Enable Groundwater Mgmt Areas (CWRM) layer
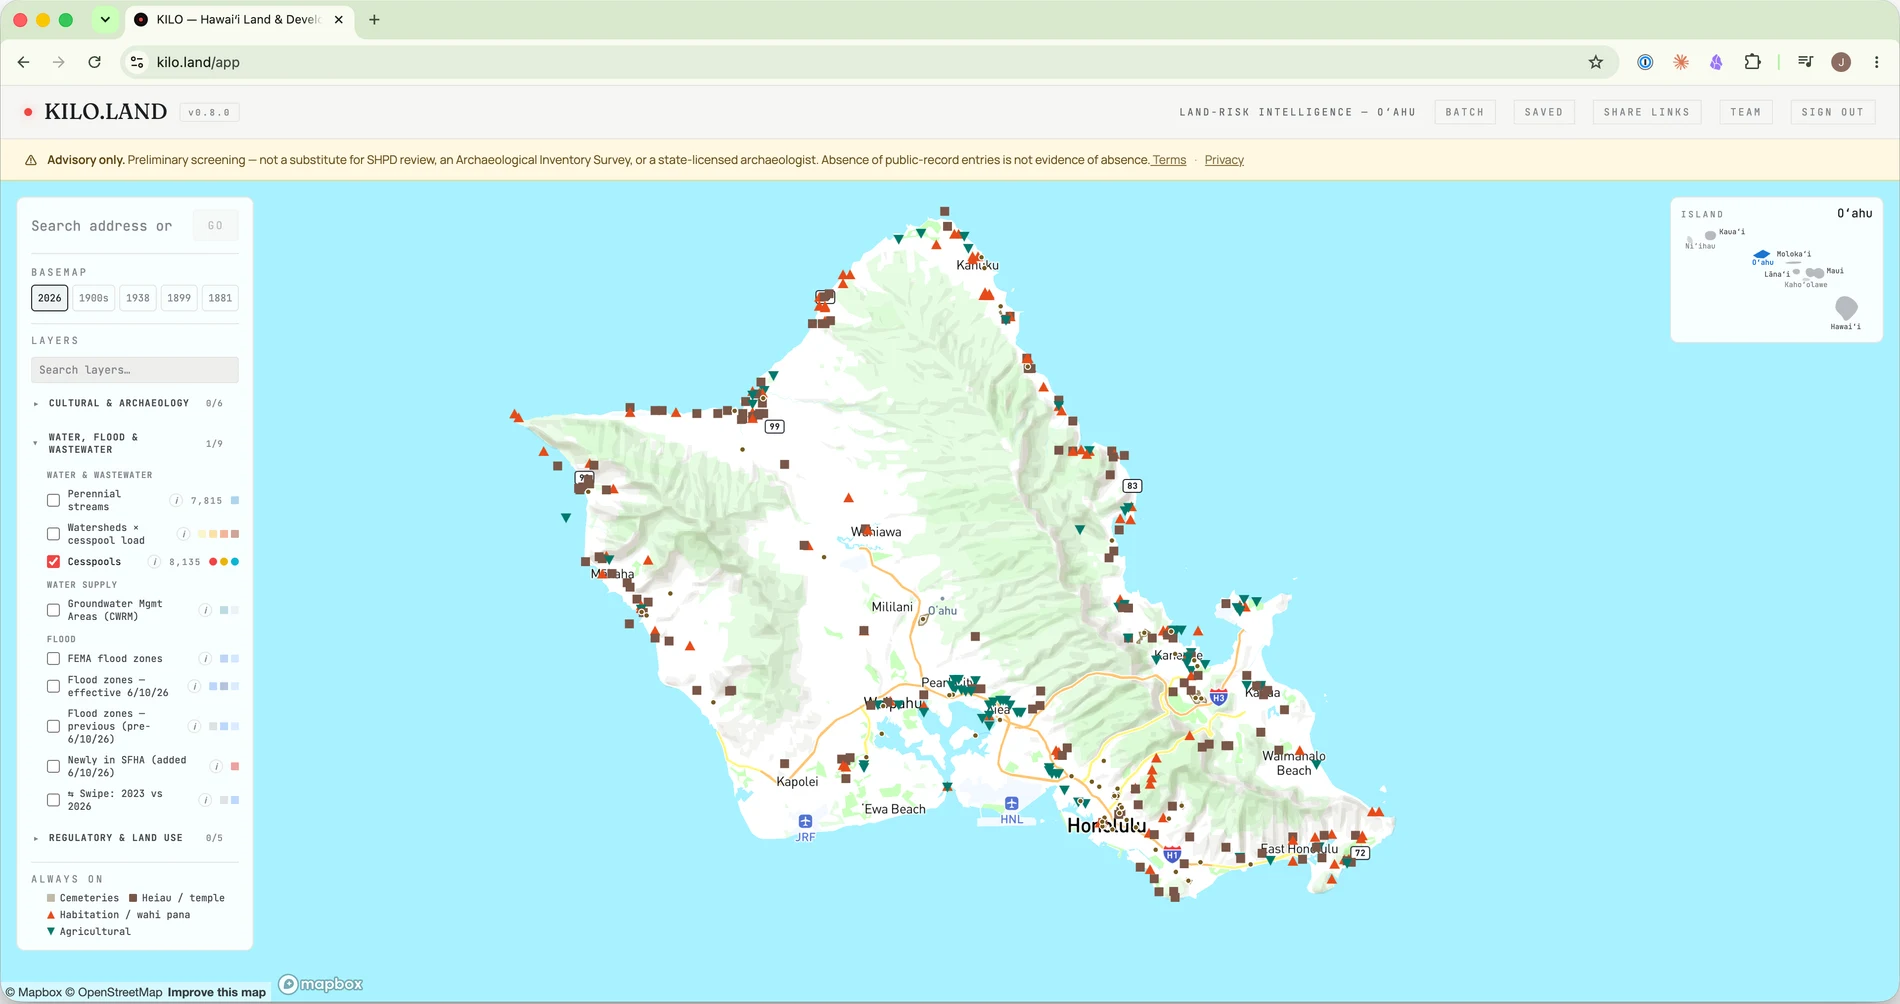 pyautogui.click(x=54, y=610)
